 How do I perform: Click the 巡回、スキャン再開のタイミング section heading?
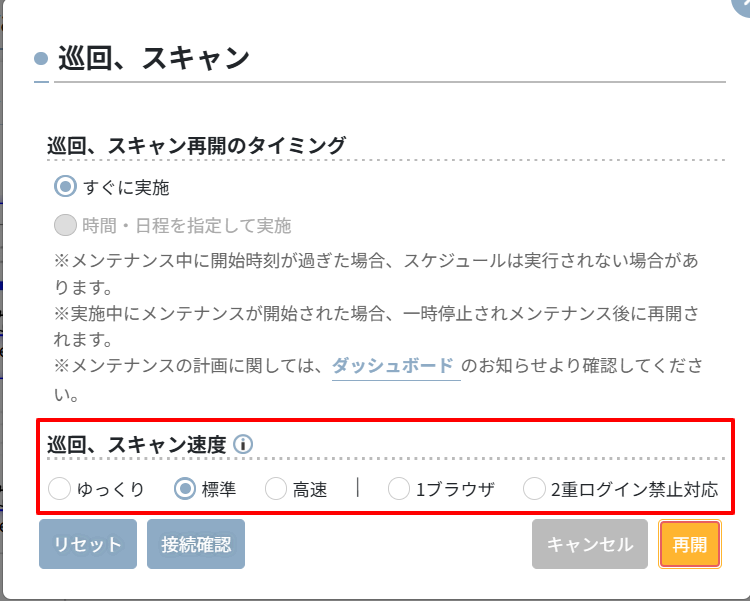(196, 145)
